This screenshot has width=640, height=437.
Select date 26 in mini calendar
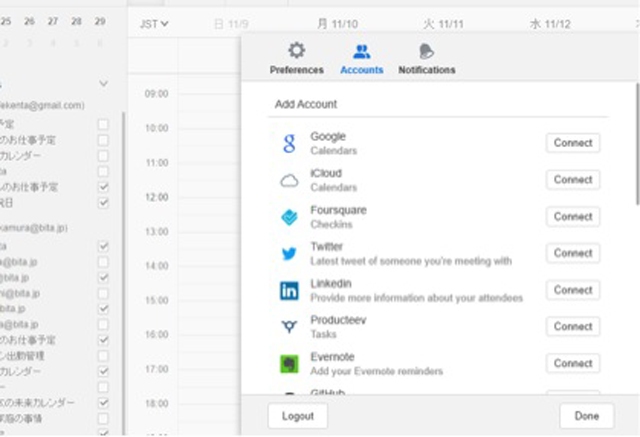click(29, 21)
